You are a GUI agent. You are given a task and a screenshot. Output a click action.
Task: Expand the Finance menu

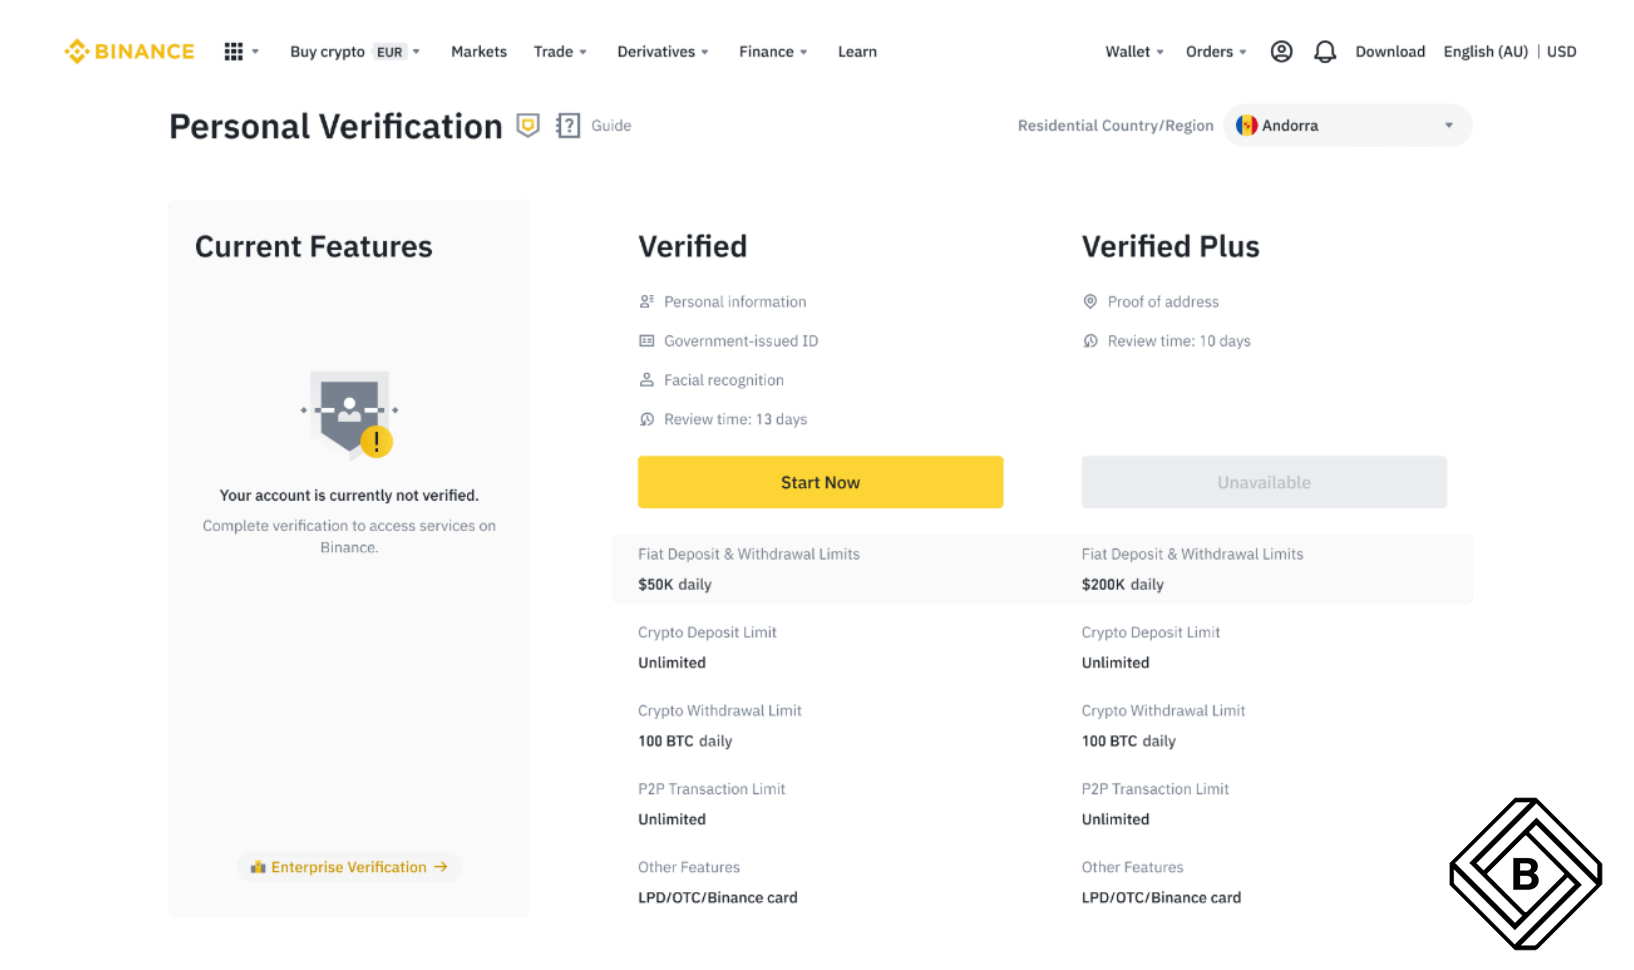click(x=773, y=51)
